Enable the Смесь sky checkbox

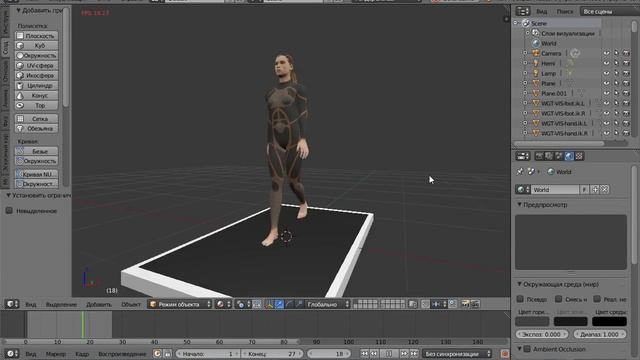559,299
